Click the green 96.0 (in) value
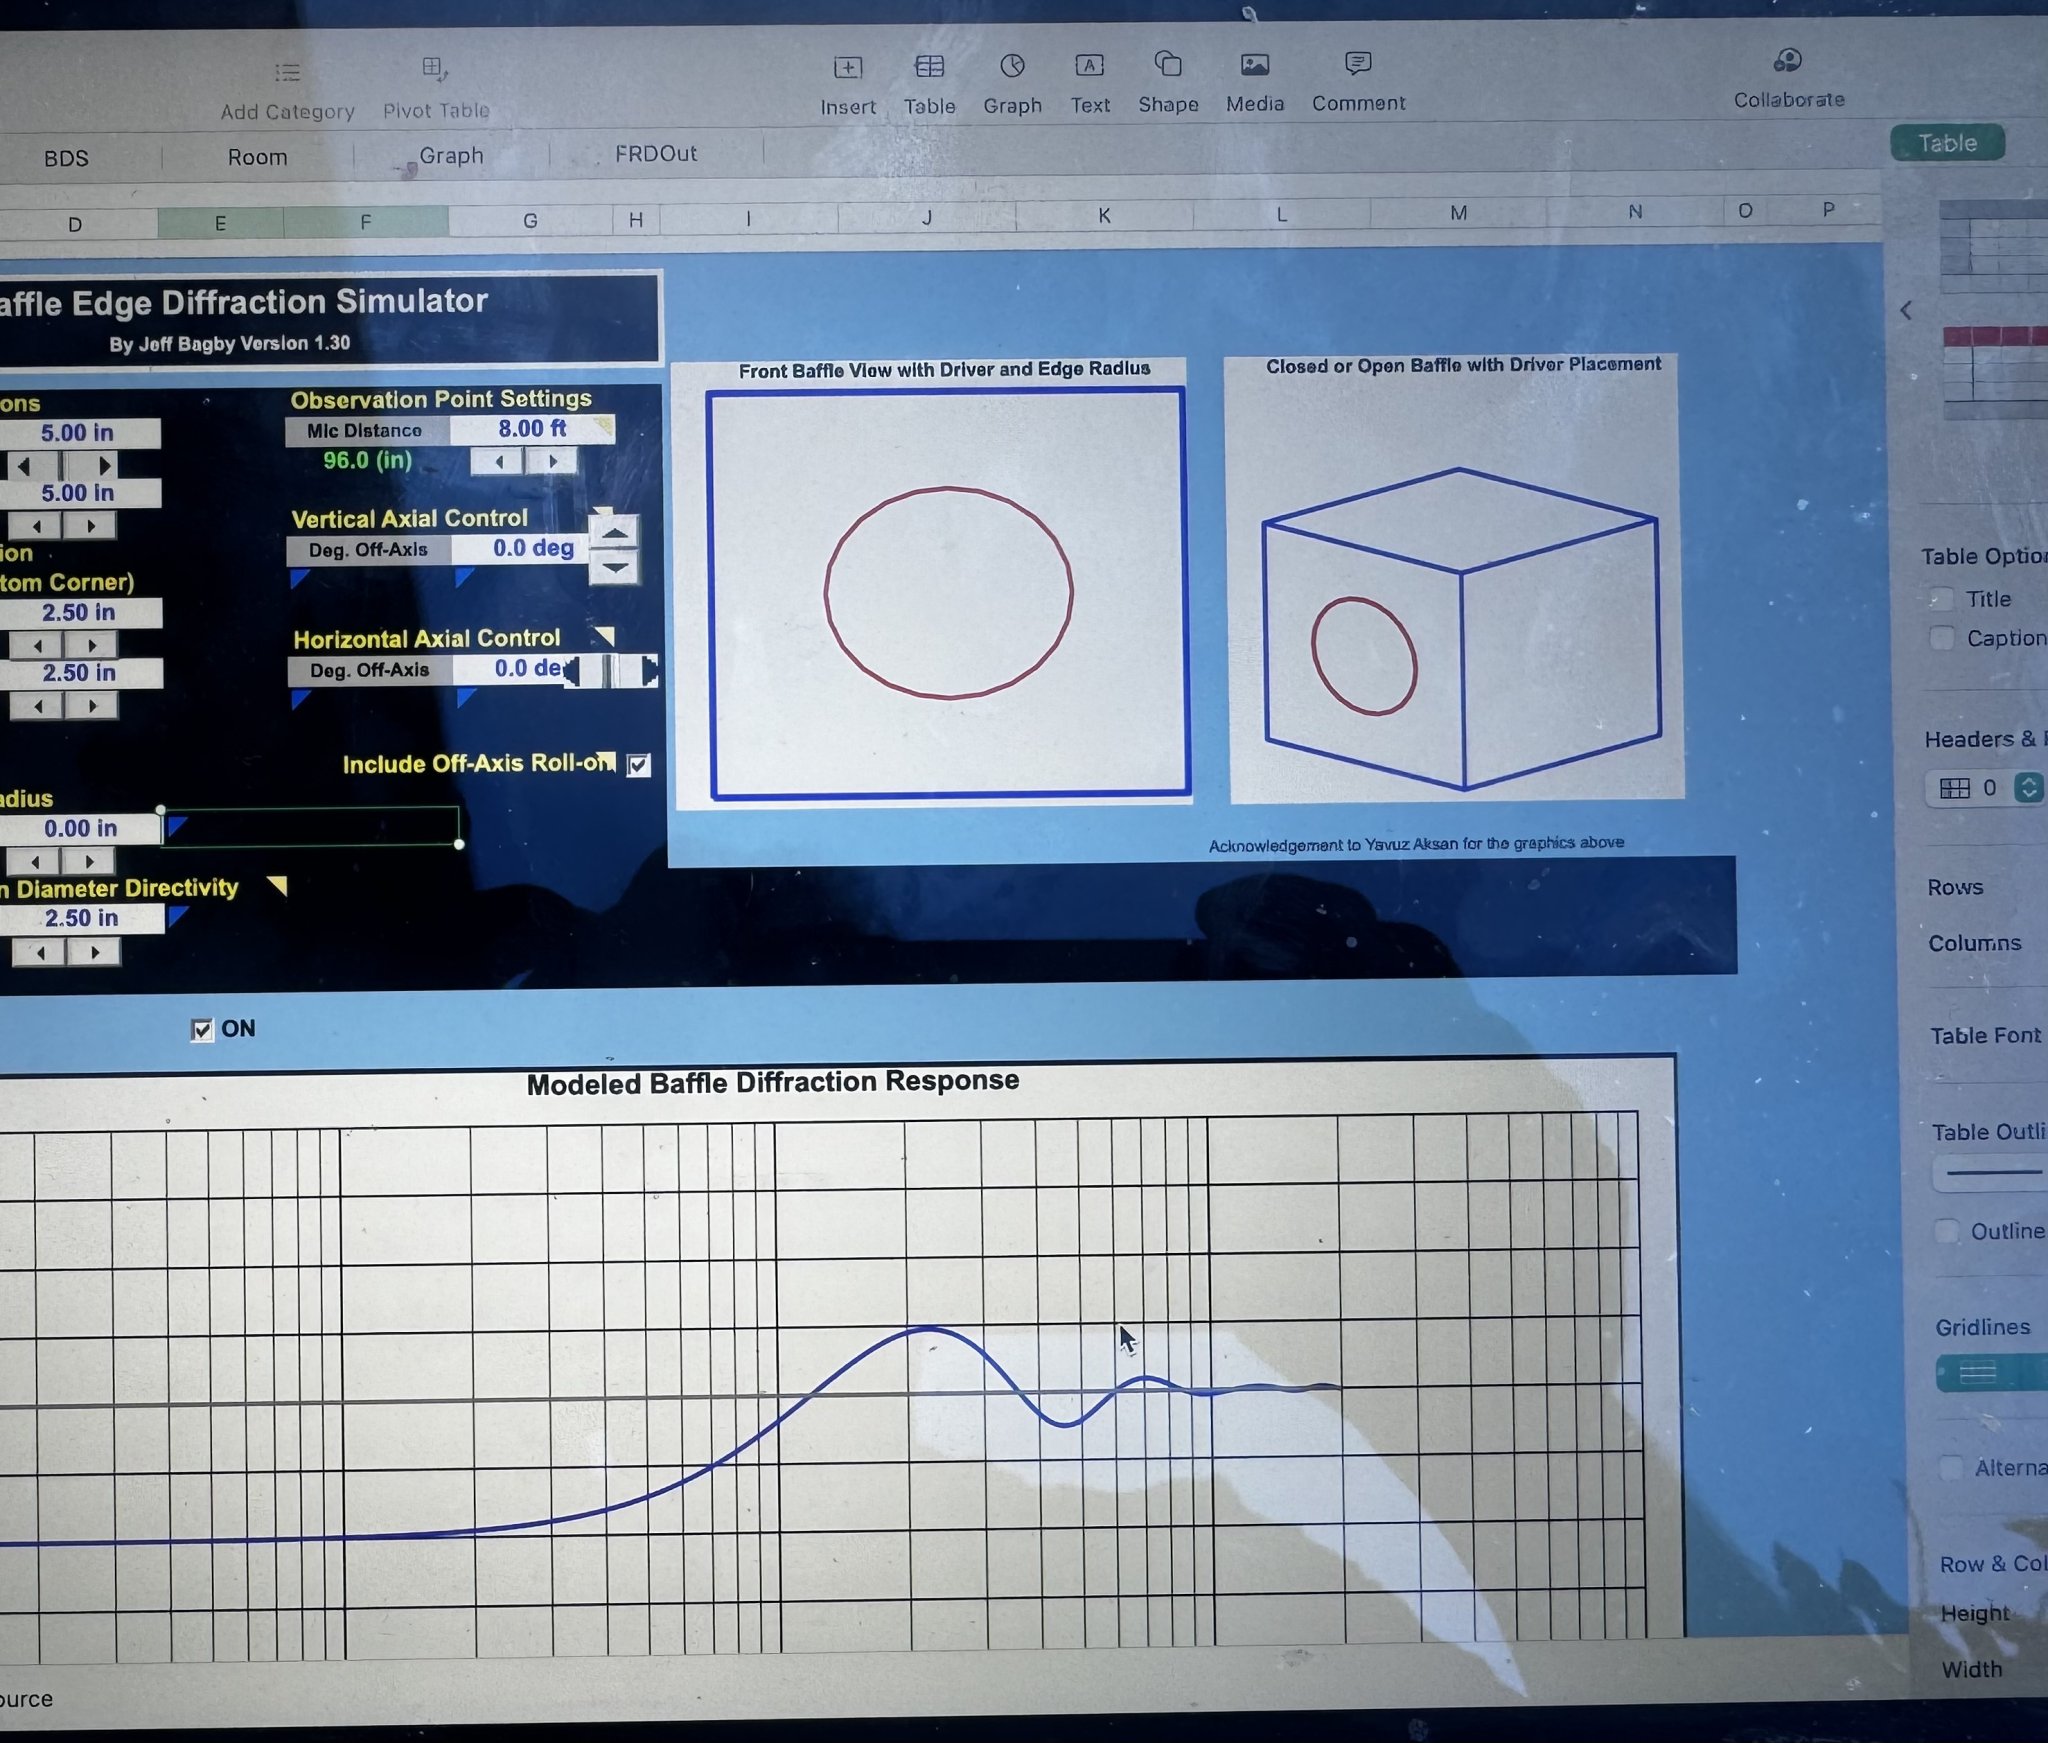This screenshot has width=2048, height=1743. (x=367, y=460)
